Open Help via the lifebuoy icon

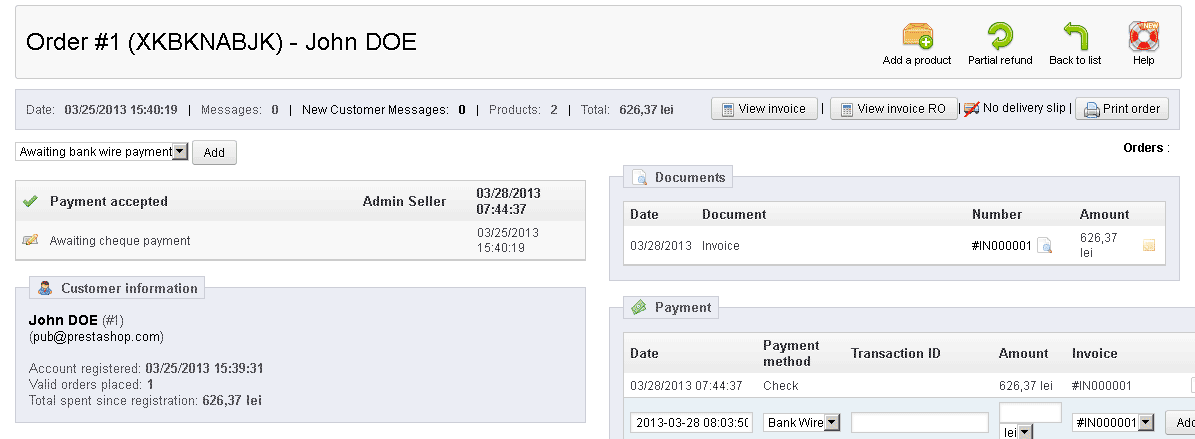click(1143, 37)
